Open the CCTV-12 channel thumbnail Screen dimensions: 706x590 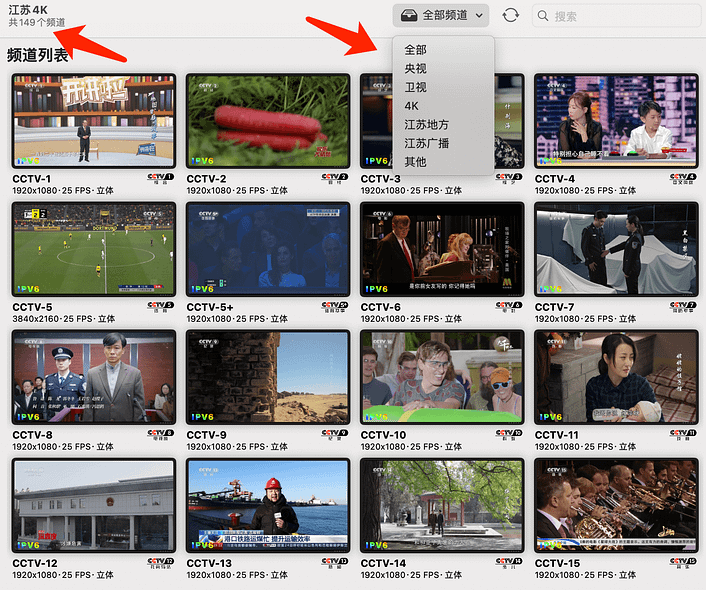(x=94, y=505)
